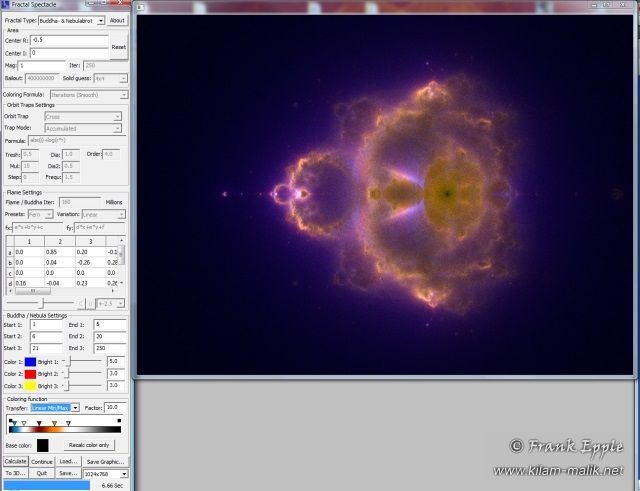Screen dimensions: 640x491
Task: Click the Quit button
Action: pyautogui.click(x=42, y=473)
